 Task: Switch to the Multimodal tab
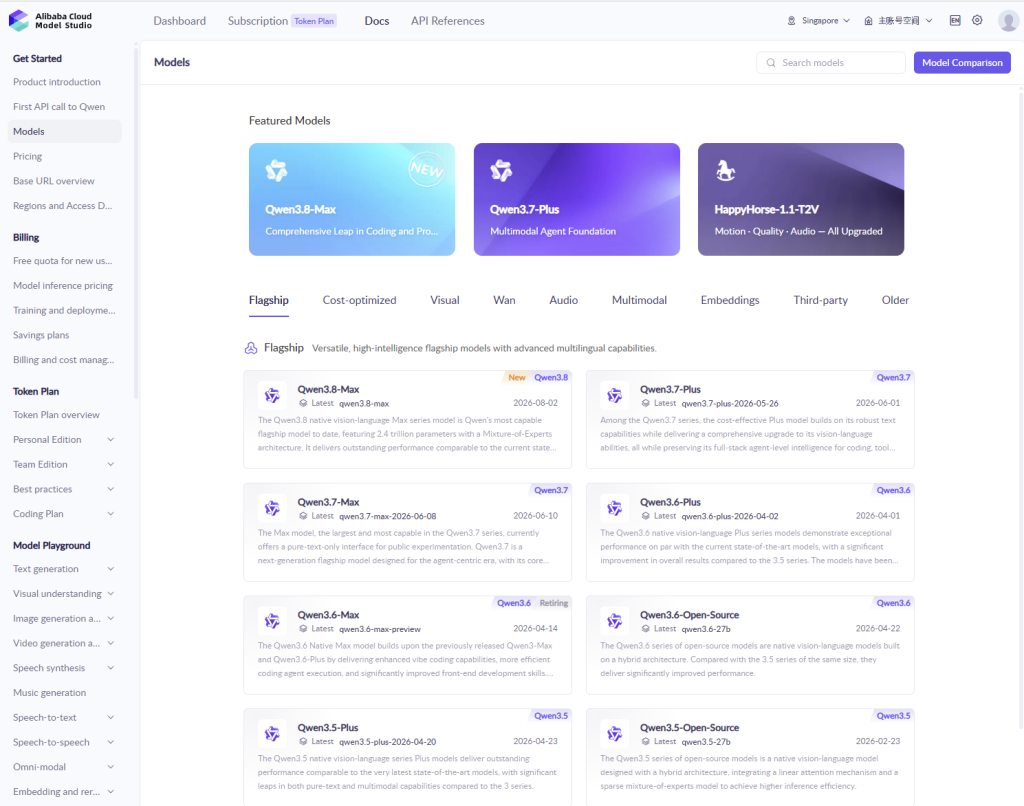tap(639, 300)
